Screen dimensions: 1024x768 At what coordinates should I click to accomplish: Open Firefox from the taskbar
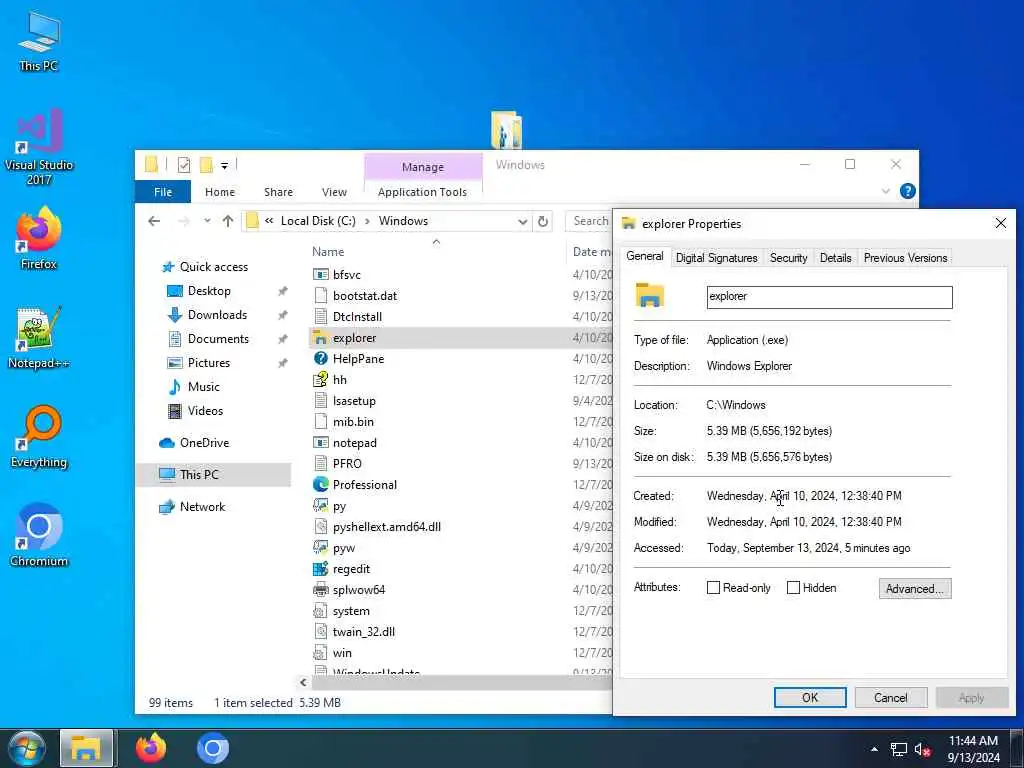pyautogui.click(x=151, y=748)
